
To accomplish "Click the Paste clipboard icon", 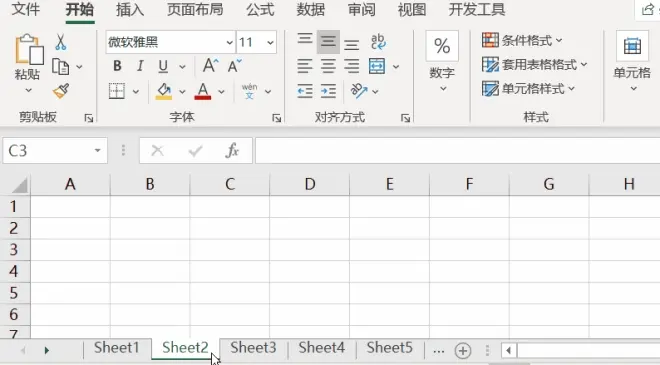I will (x=29, y=49).
